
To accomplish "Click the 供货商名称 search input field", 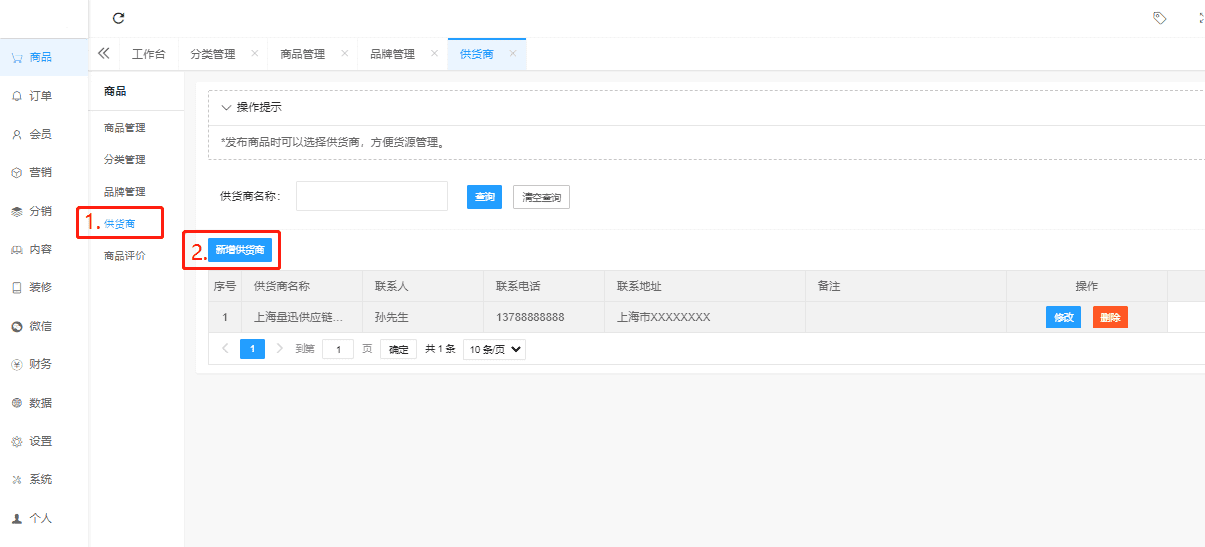I will (371, 196).
